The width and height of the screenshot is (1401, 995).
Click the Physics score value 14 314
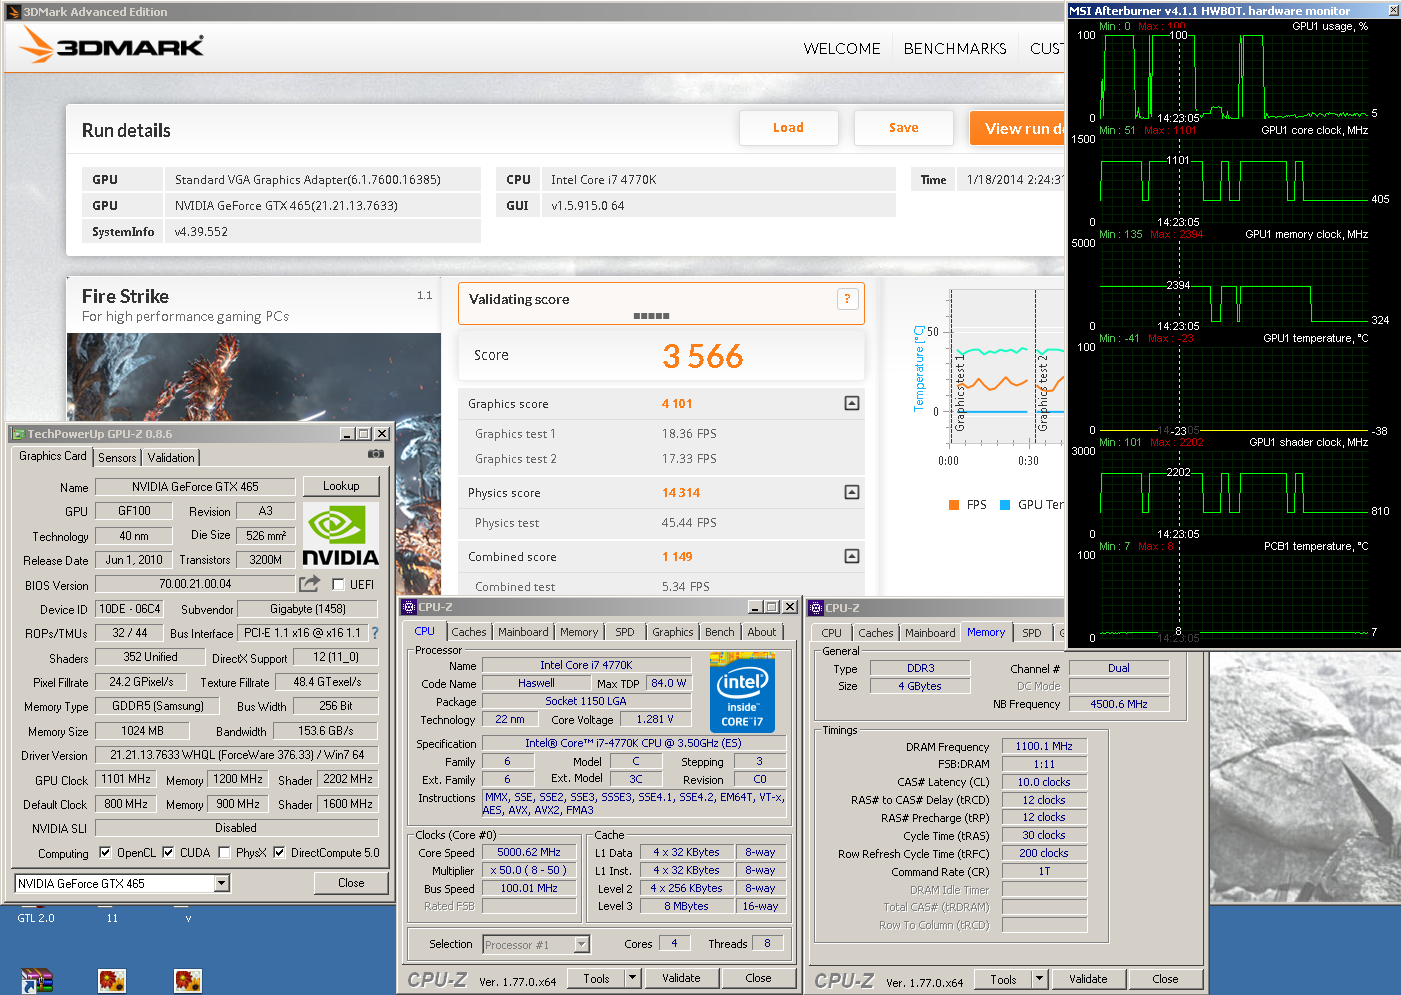681,493
